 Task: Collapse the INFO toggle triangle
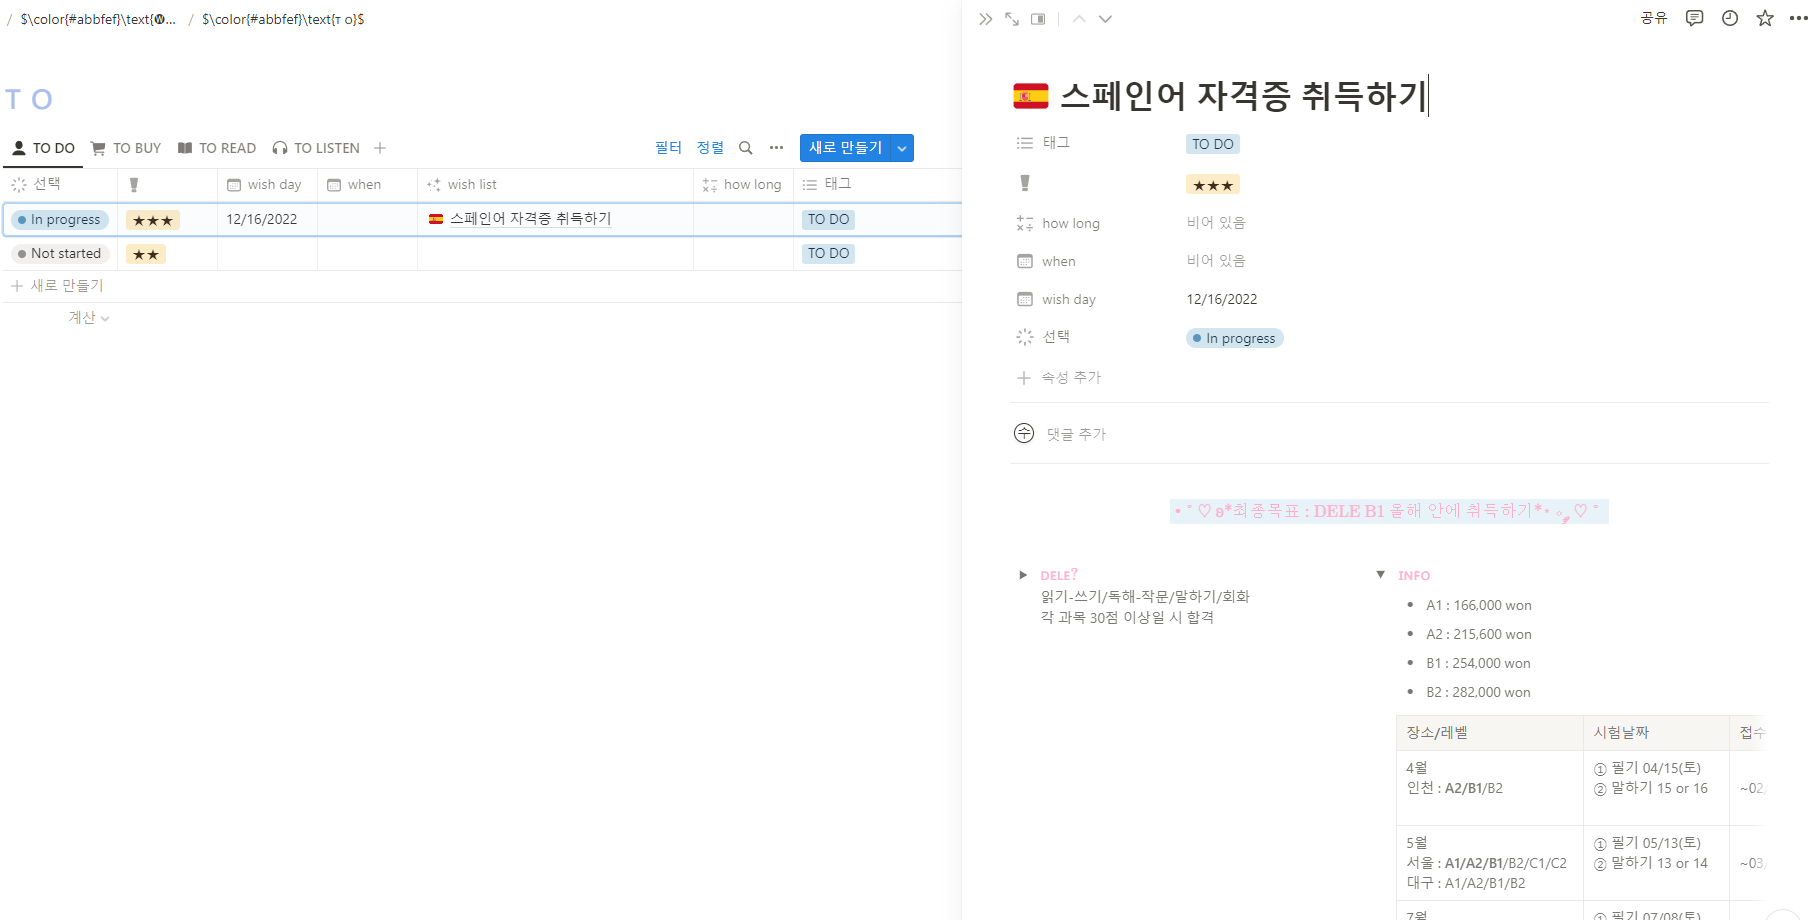(1380, 575)
